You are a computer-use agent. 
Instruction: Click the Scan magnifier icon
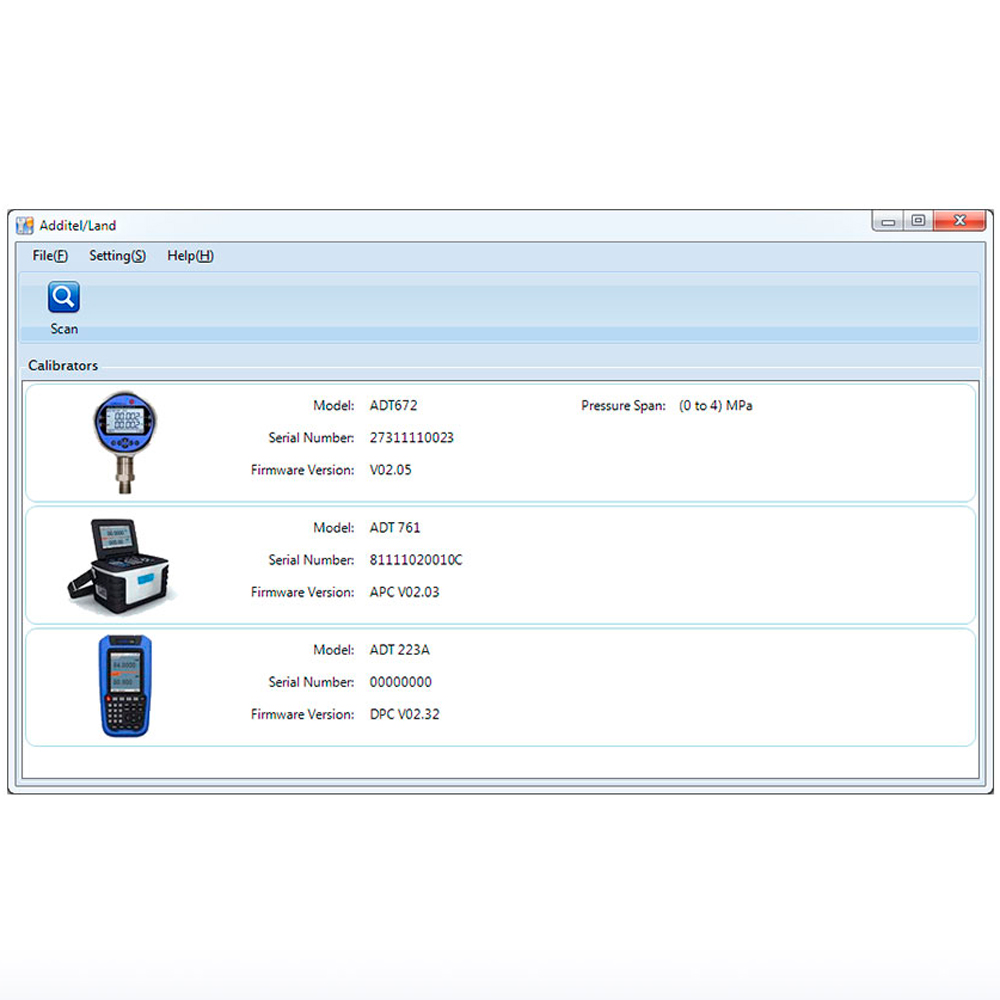click(x=64, y=297)
